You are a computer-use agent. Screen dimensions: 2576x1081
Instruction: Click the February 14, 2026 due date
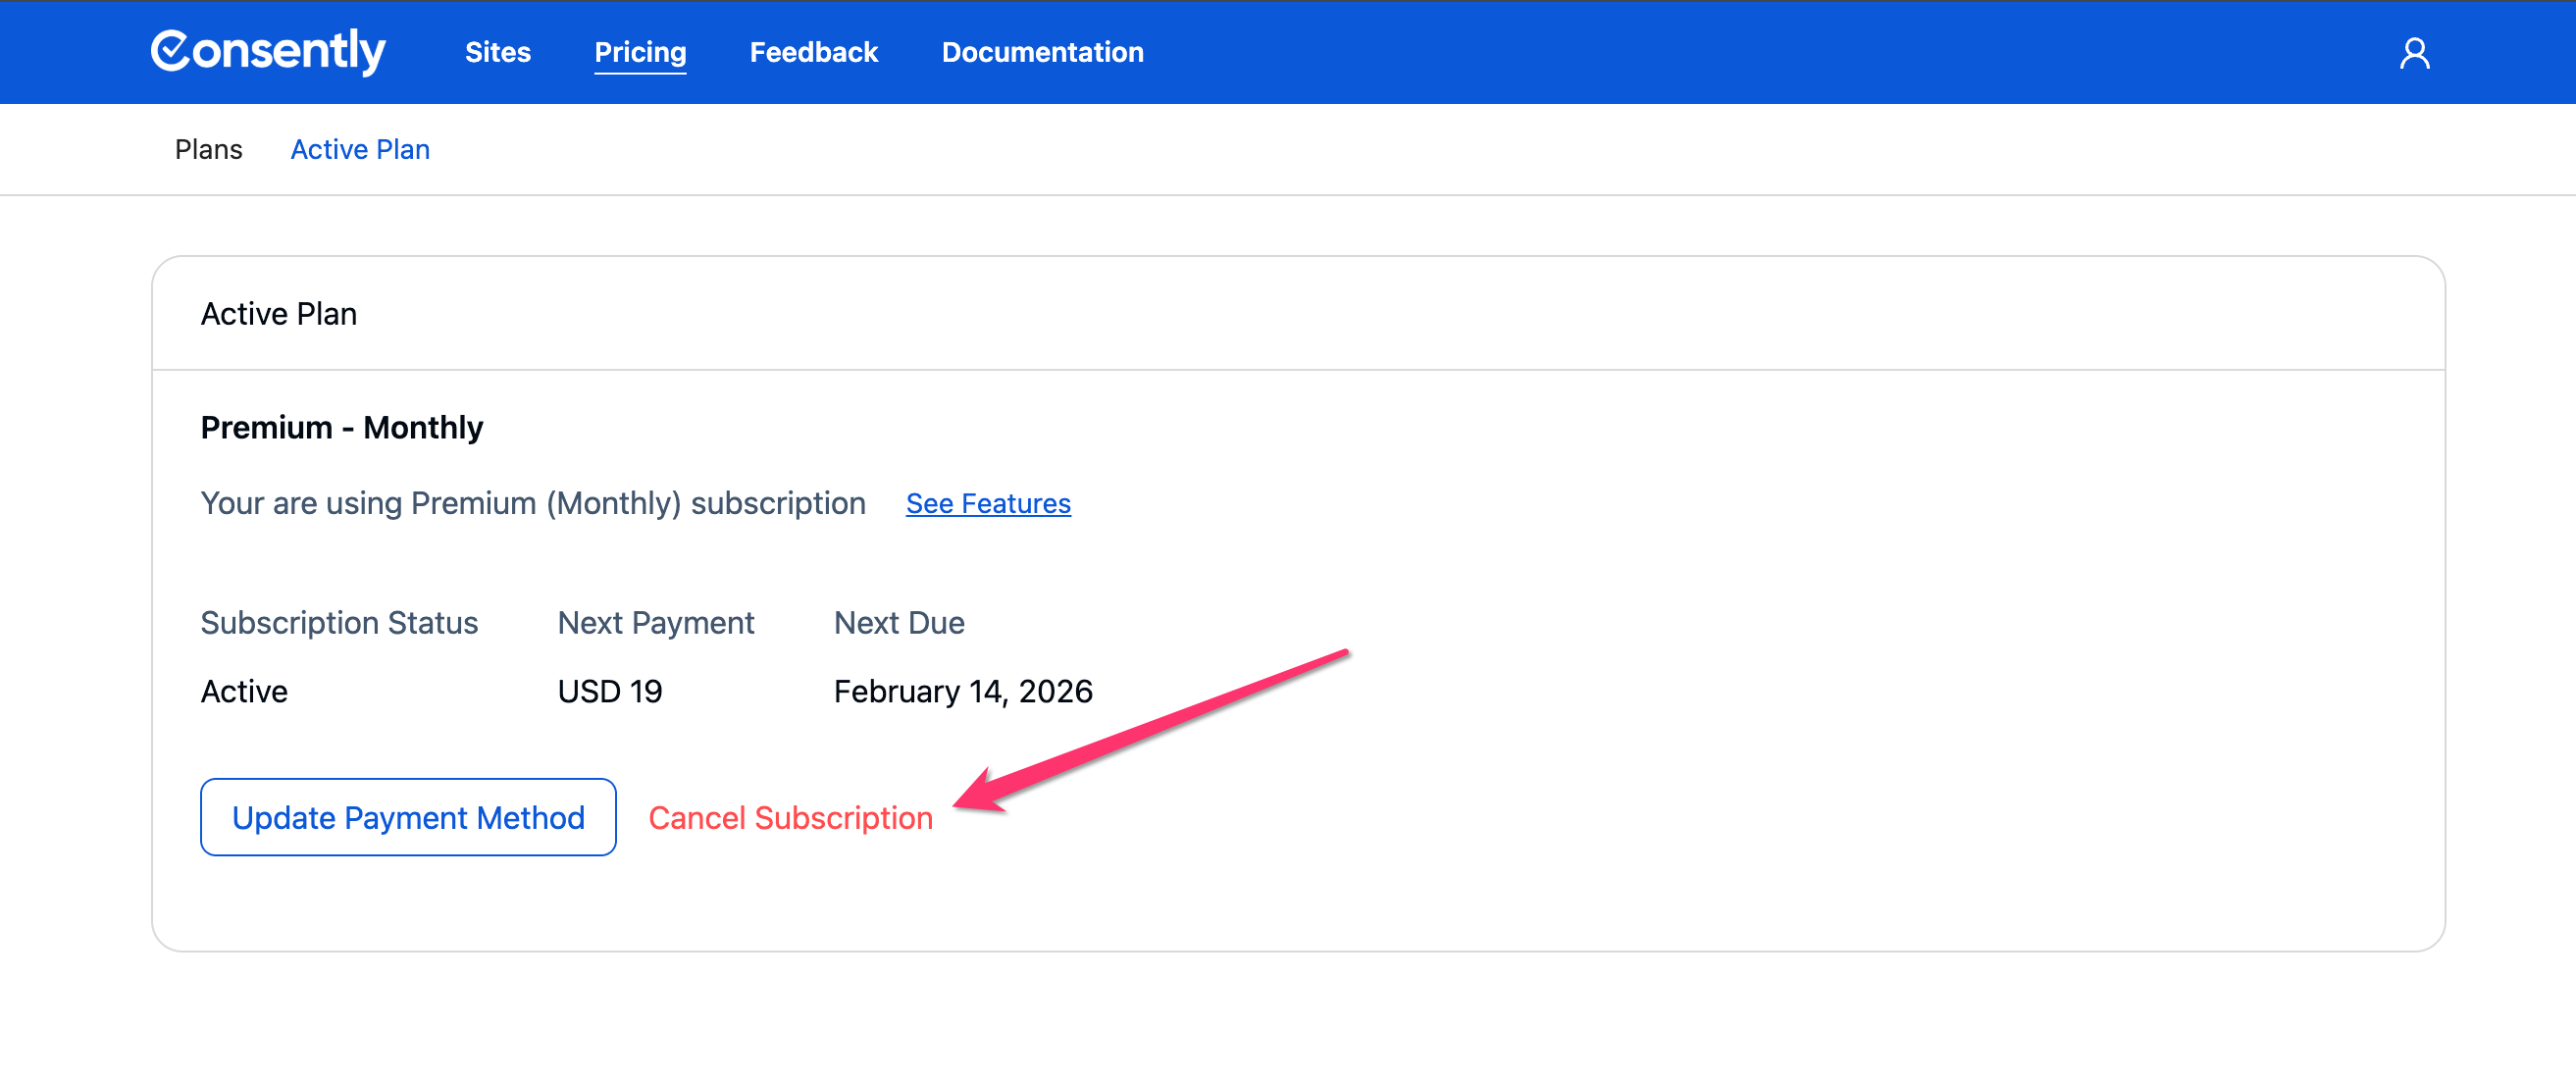[962, 692]
